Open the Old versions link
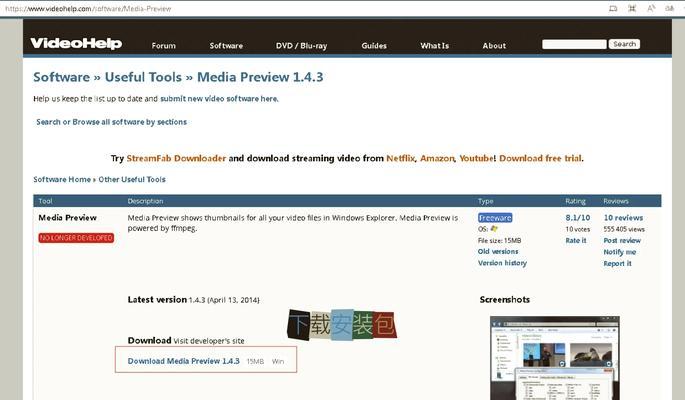685x400 pixels. pyautogui.click(x=498, y=252)
